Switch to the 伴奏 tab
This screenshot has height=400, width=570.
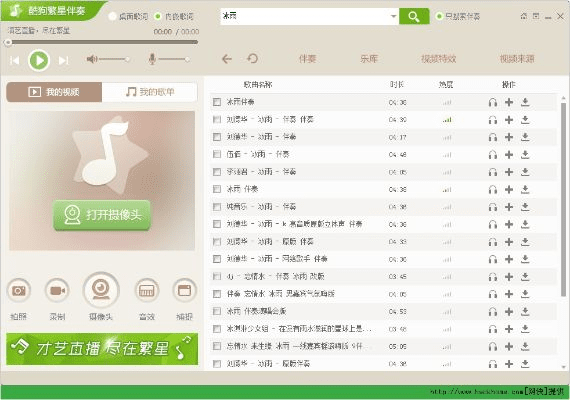[x=308, y=59]
